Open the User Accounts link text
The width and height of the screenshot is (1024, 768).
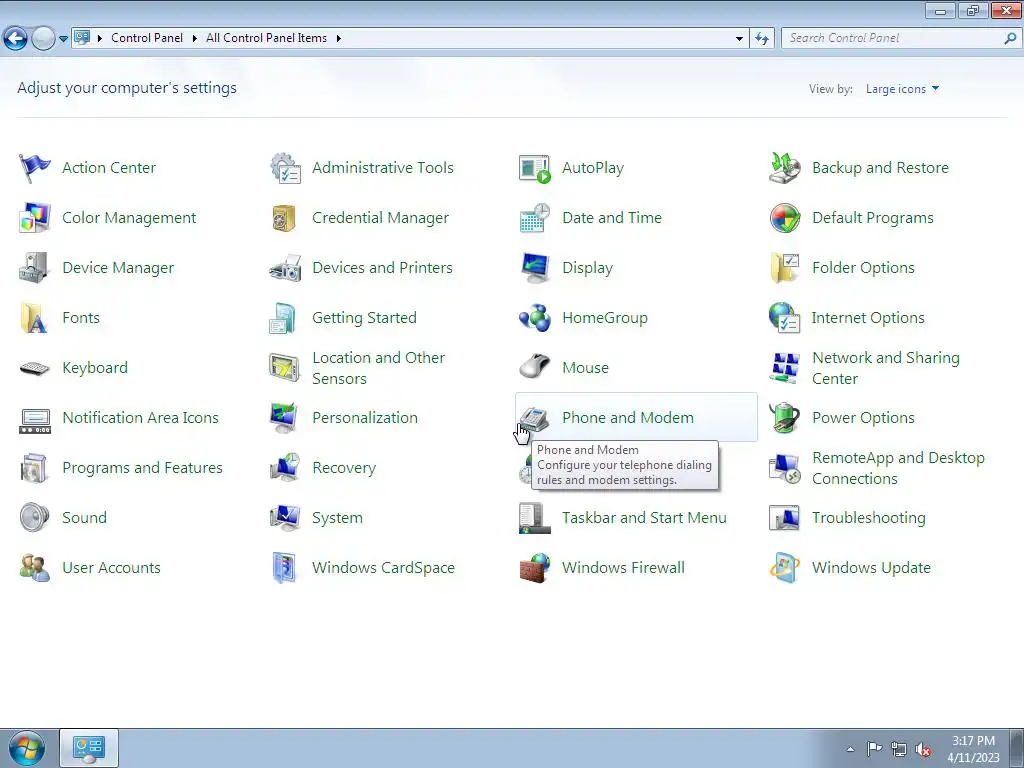point(111,568)
